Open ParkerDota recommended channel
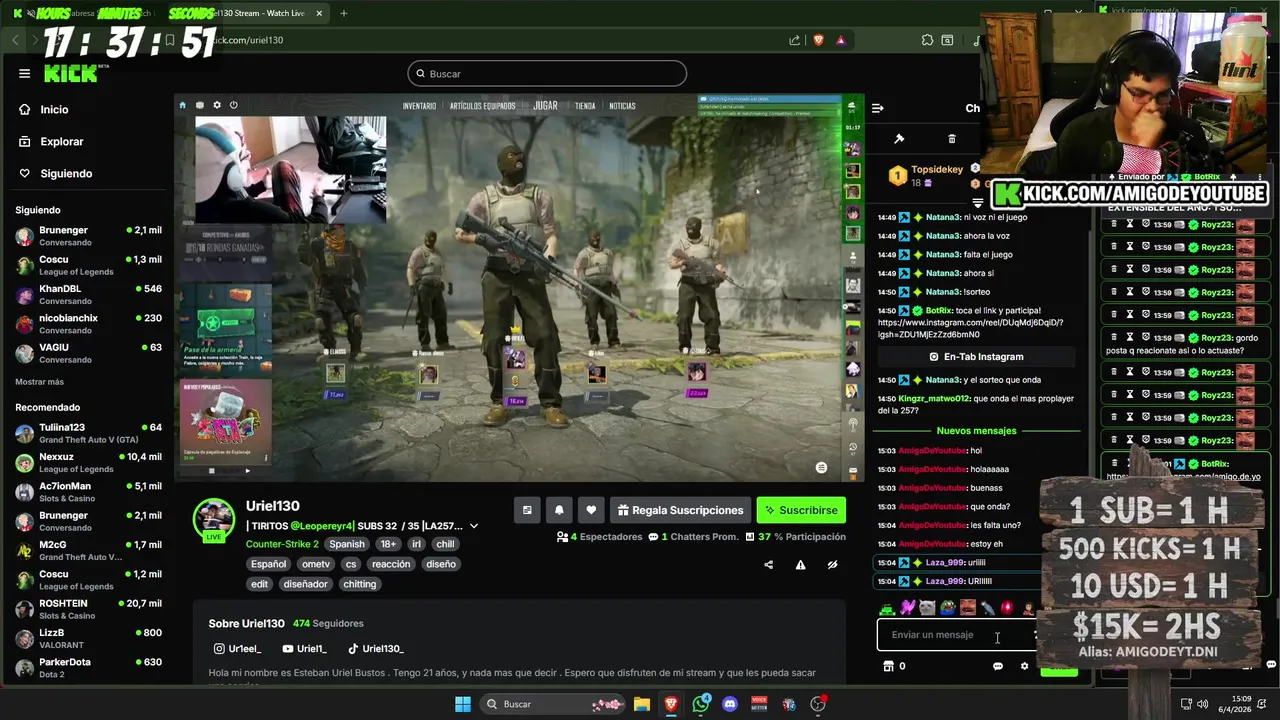1280x720 pixels. [88, 667]
